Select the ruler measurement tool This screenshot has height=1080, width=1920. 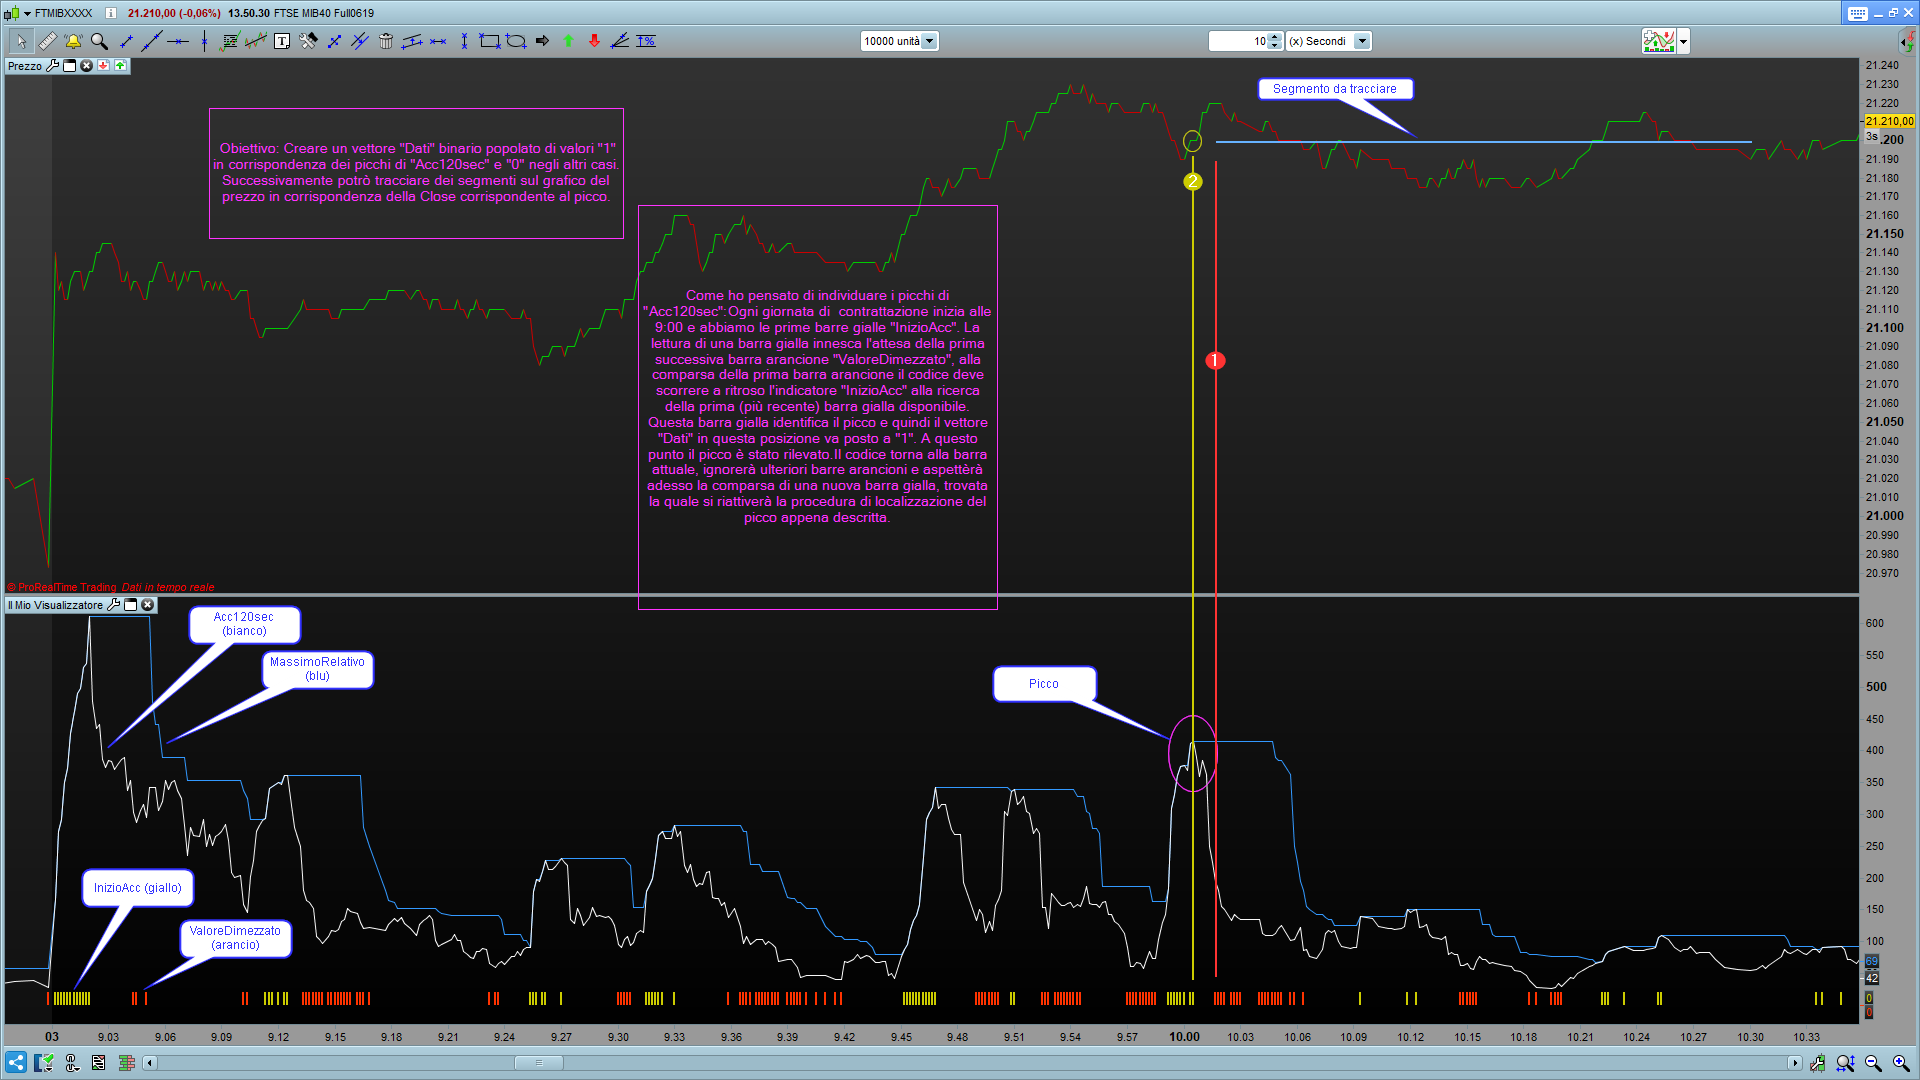pyautogui.click(x=47, y=41)
